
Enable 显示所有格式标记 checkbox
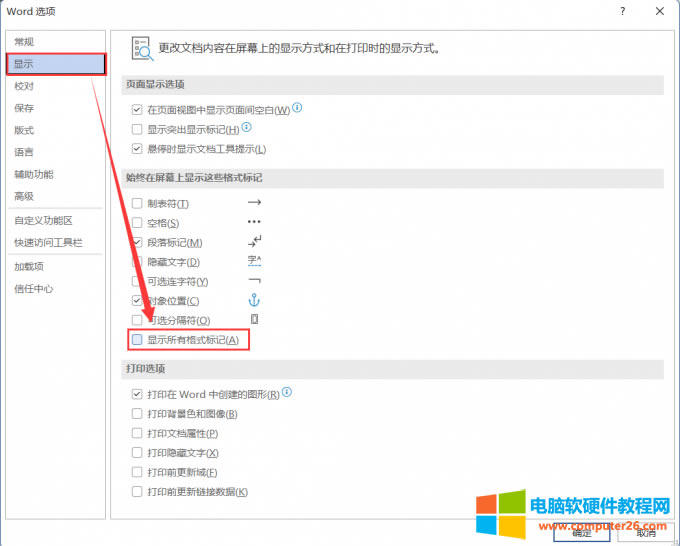138,340
